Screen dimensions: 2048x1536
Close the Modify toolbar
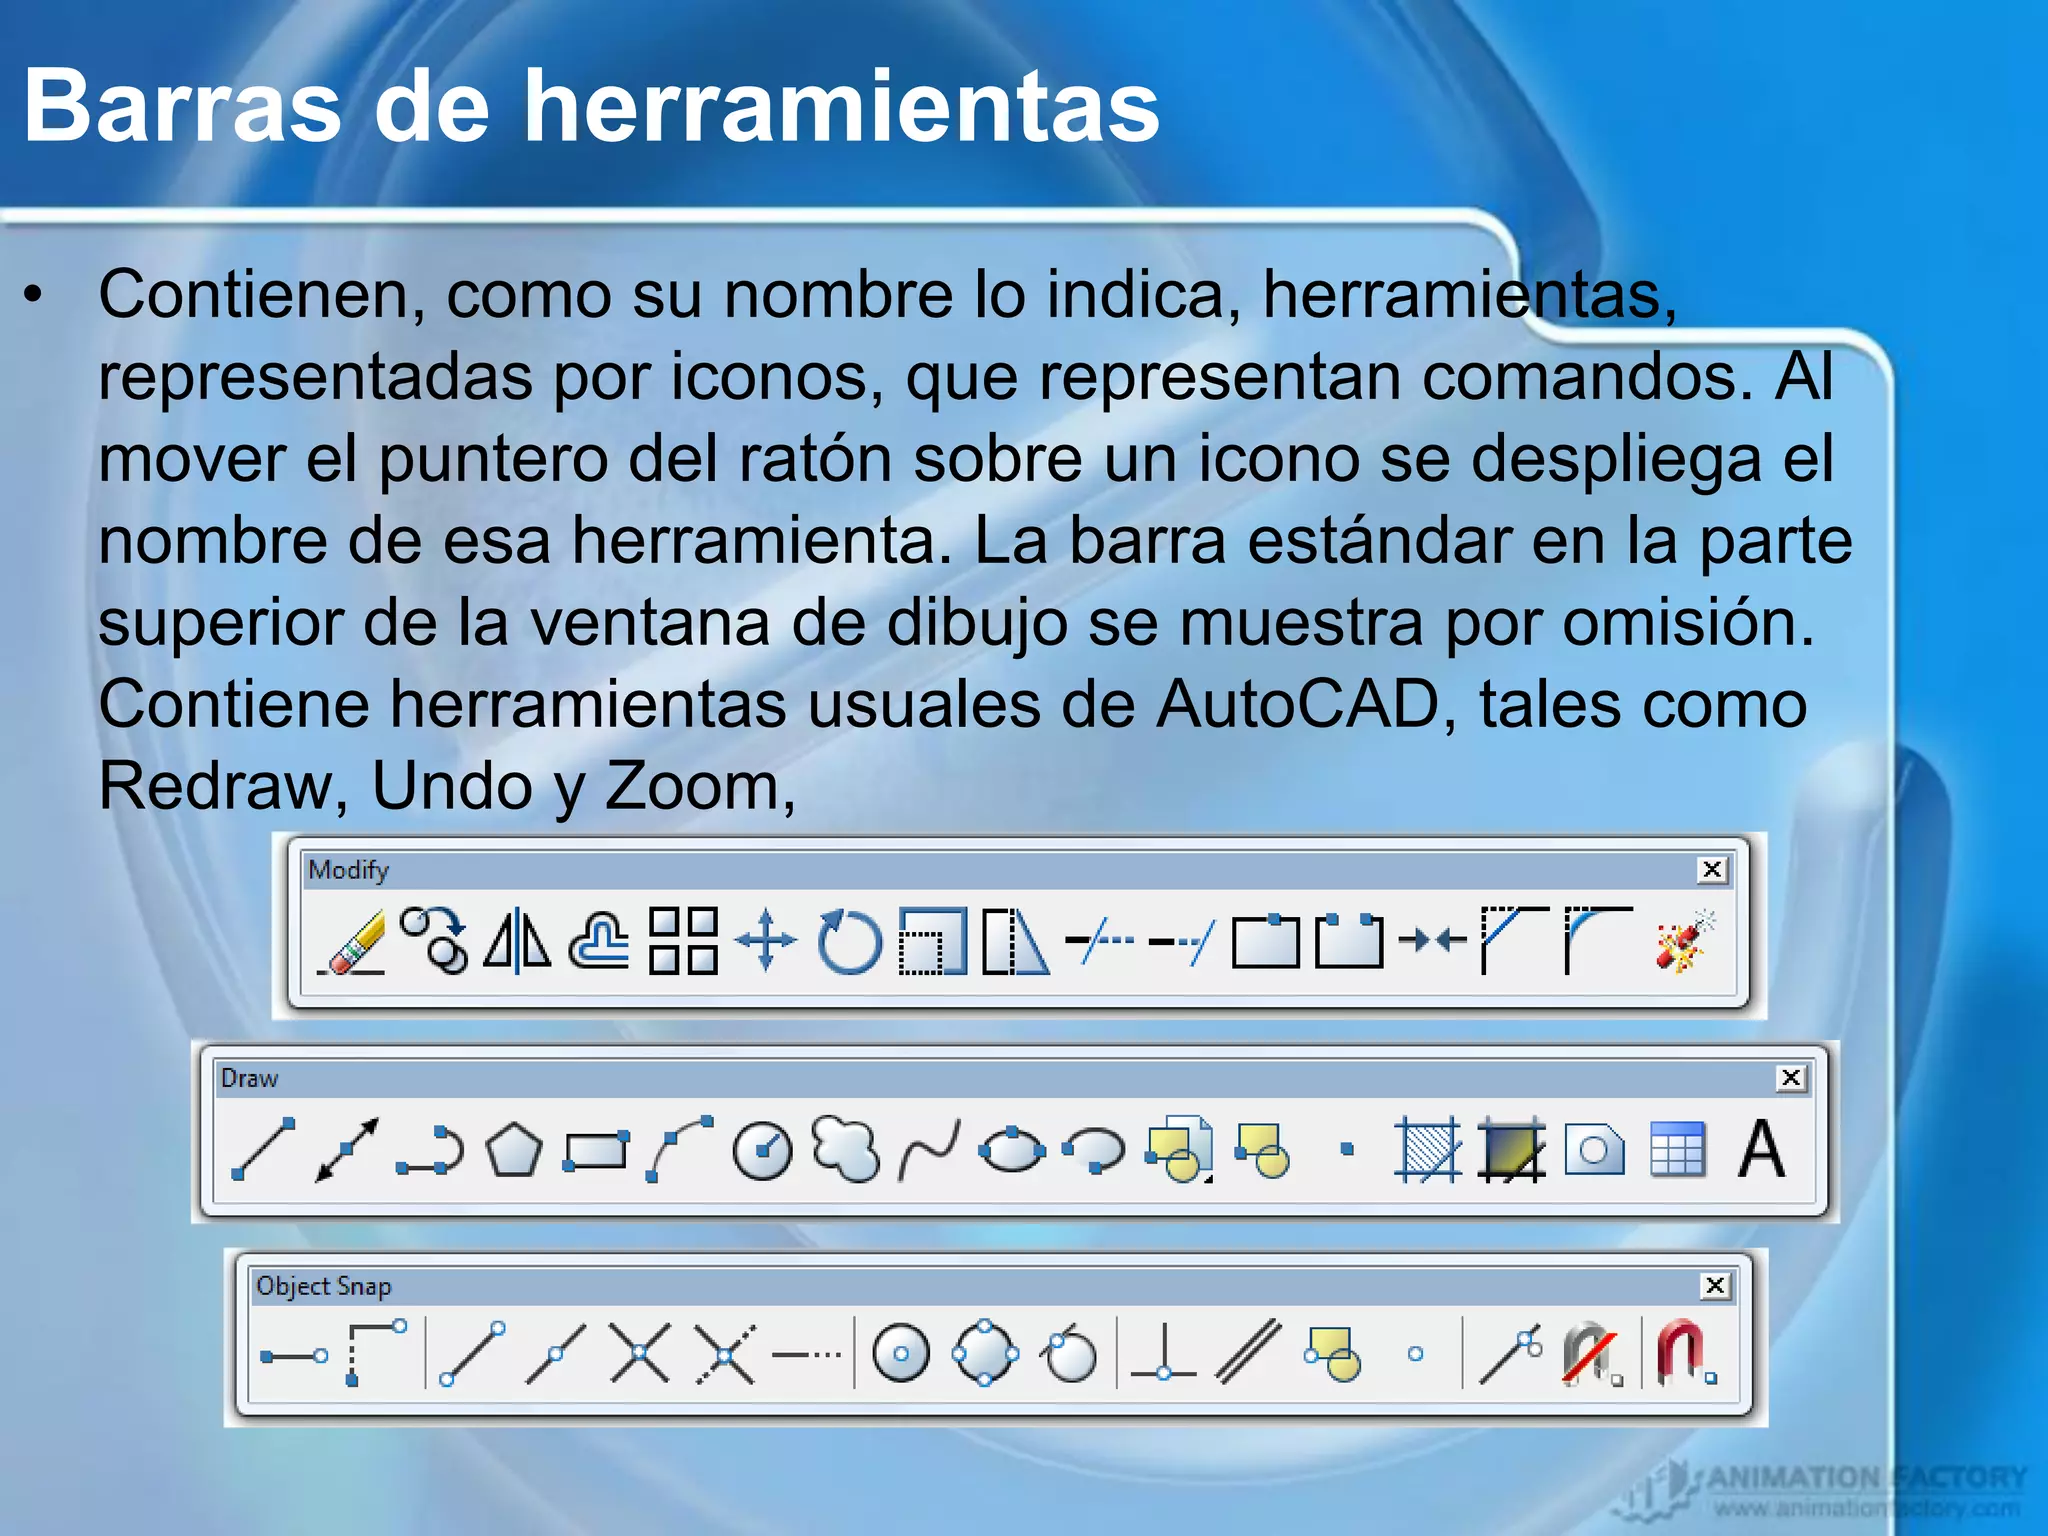[x=1712, y=870]
